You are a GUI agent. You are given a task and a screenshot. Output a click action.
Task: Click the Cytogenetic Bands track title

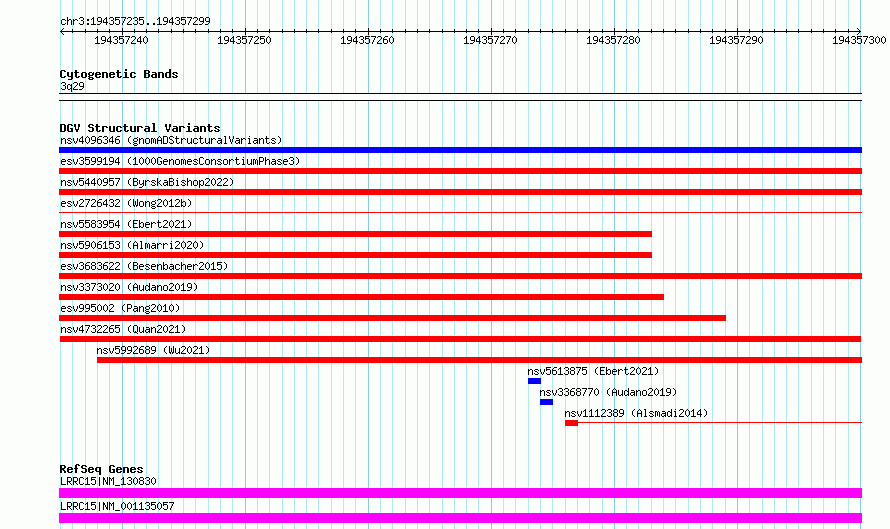[x=119, y=74]
